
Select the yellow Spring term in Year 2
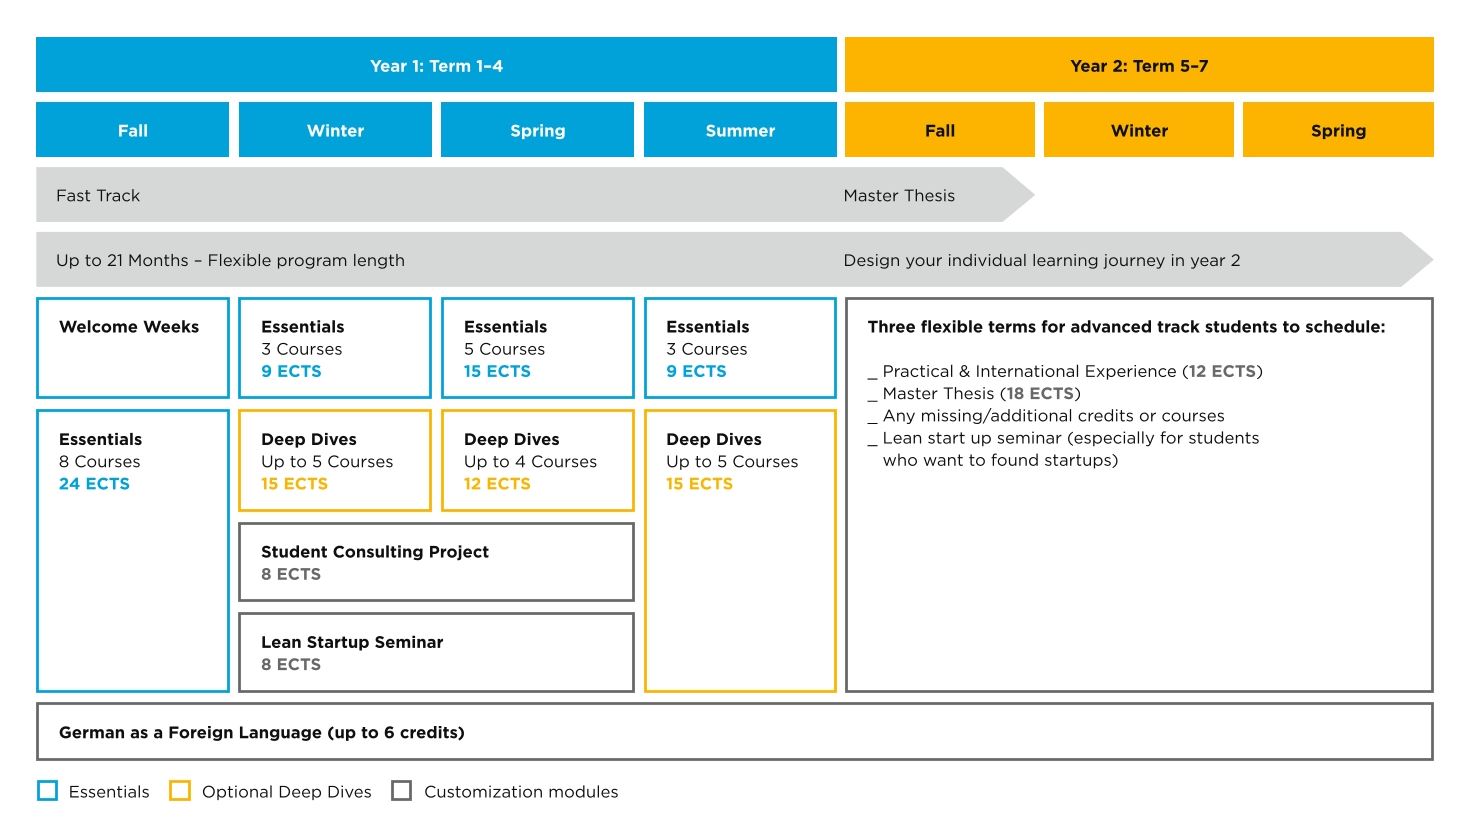tap(1338, 130)
